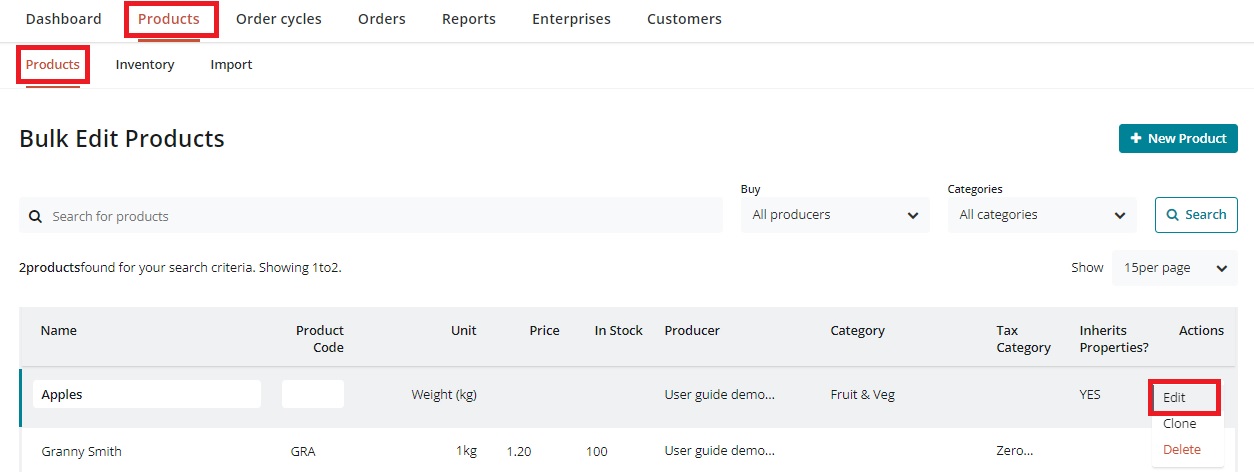Click the Apples name input field
This screenshot has height=472, width=1254.
(147, 394)
